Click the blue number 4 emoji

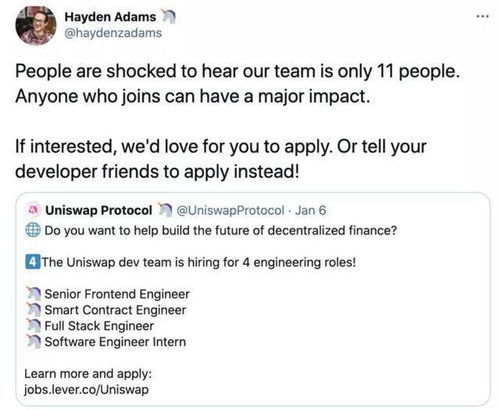[x=33, y=262]
